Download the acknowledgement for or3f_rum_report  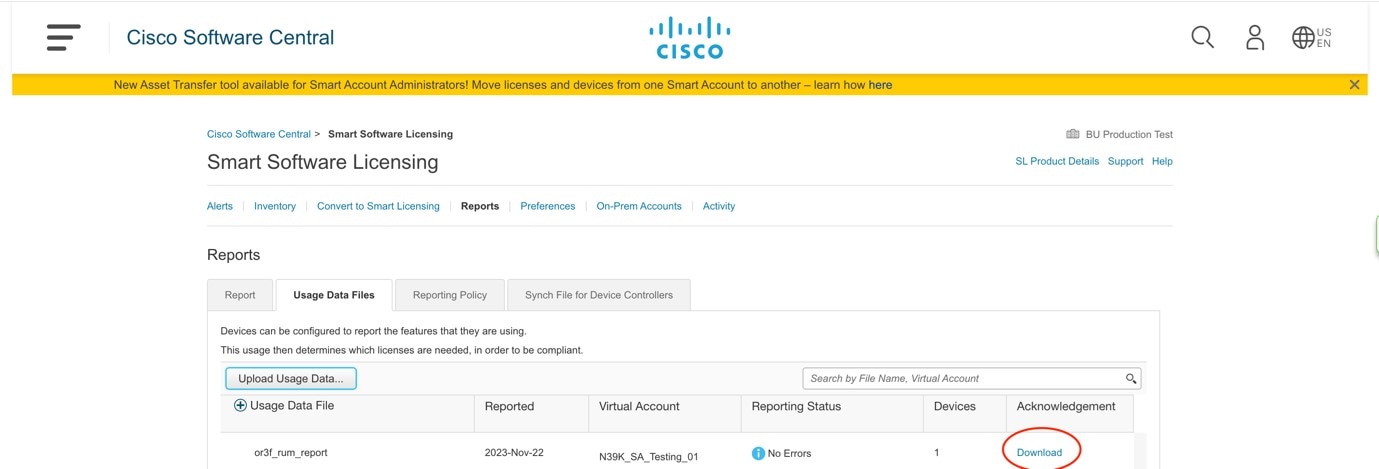[1039, 452]
